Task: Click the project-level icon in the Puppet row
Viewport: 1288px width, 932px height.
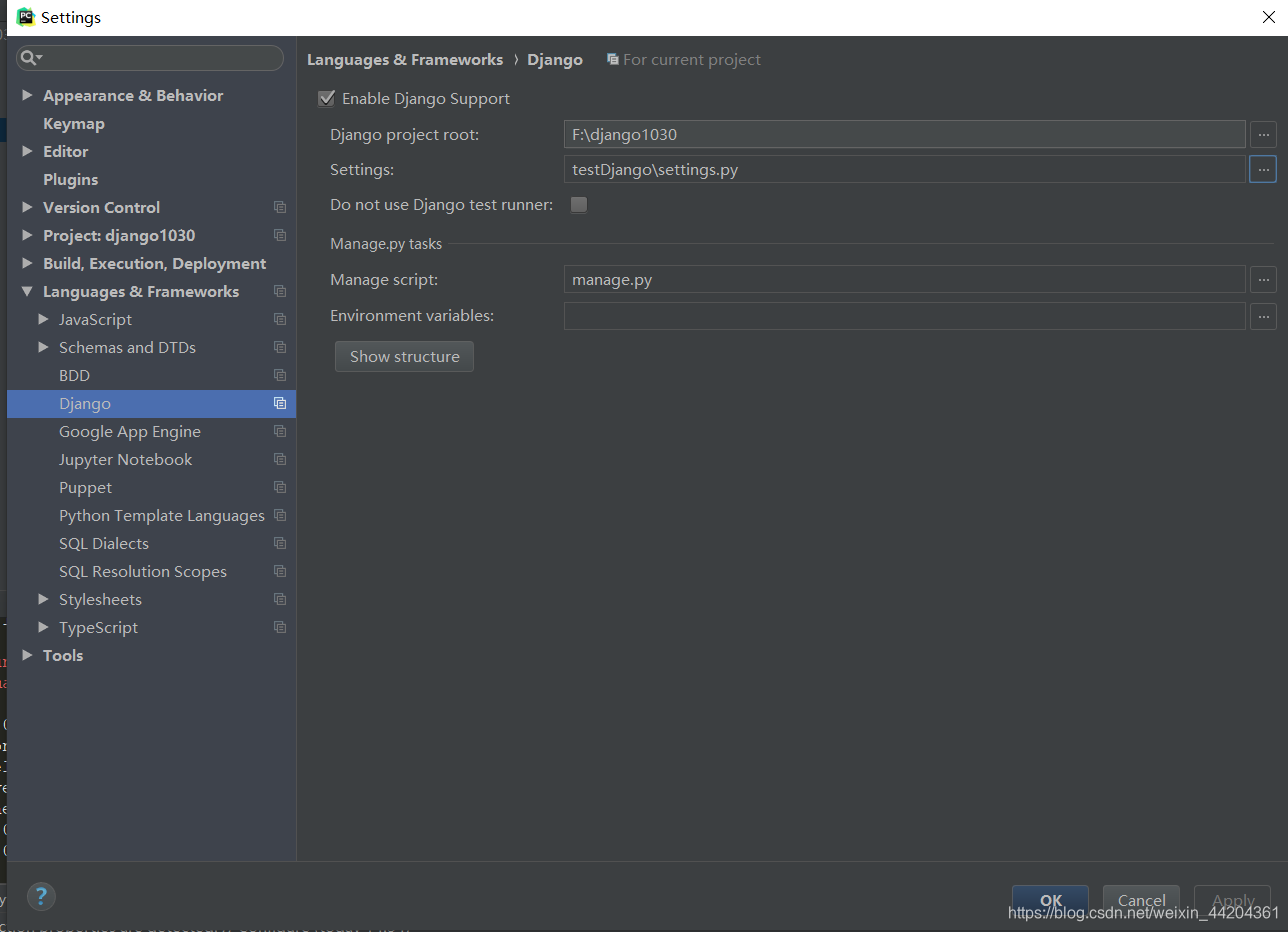Action: click(280, 487)
